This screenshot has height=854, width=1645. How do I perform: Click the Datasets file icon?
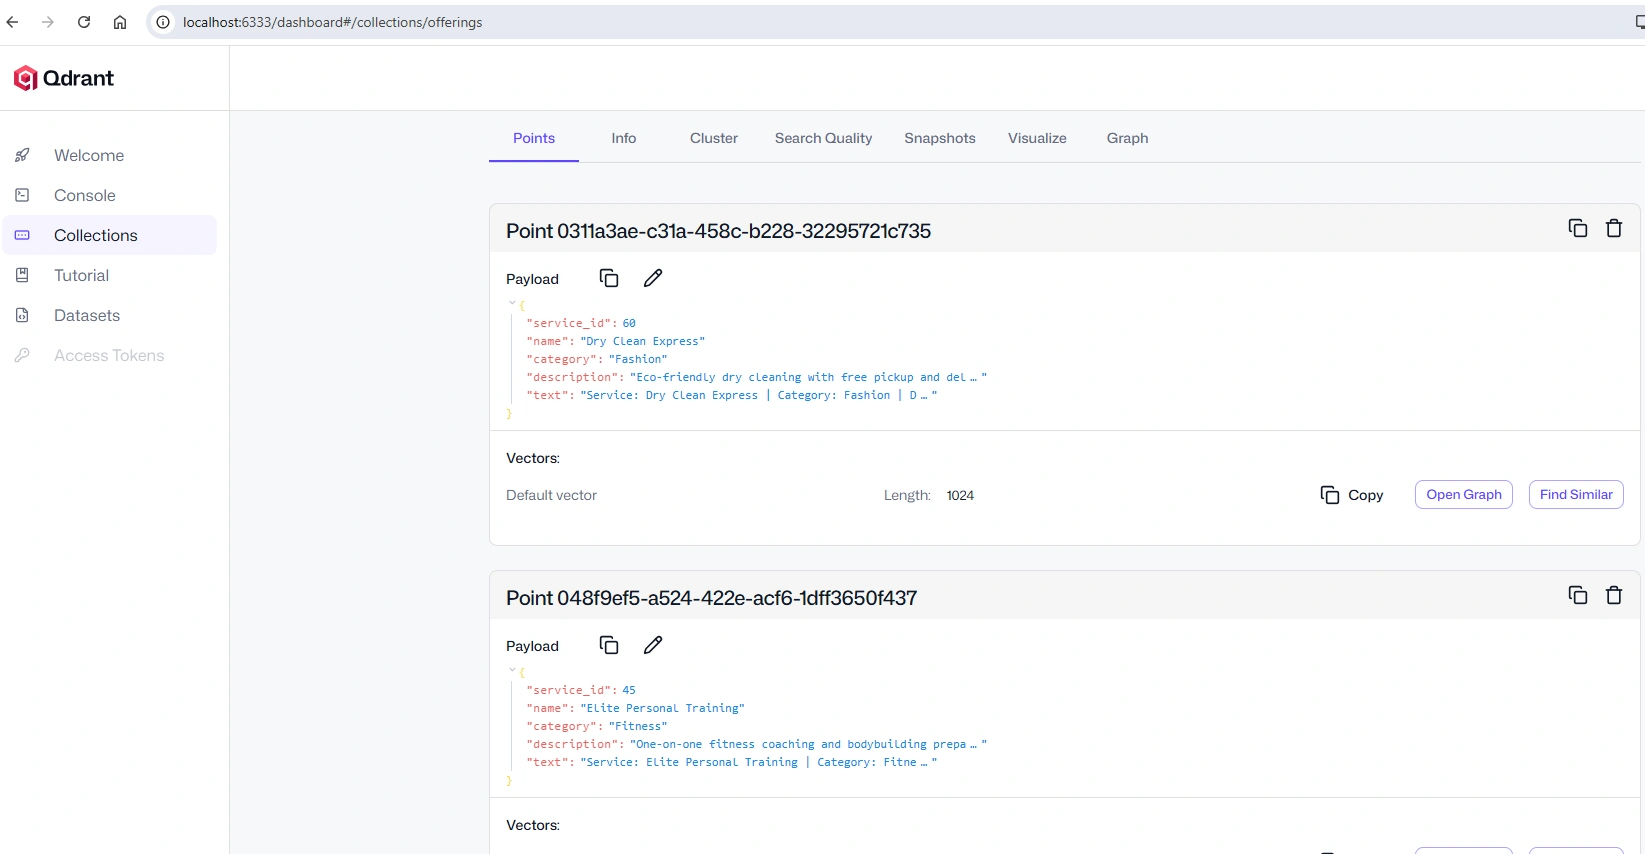22,315
